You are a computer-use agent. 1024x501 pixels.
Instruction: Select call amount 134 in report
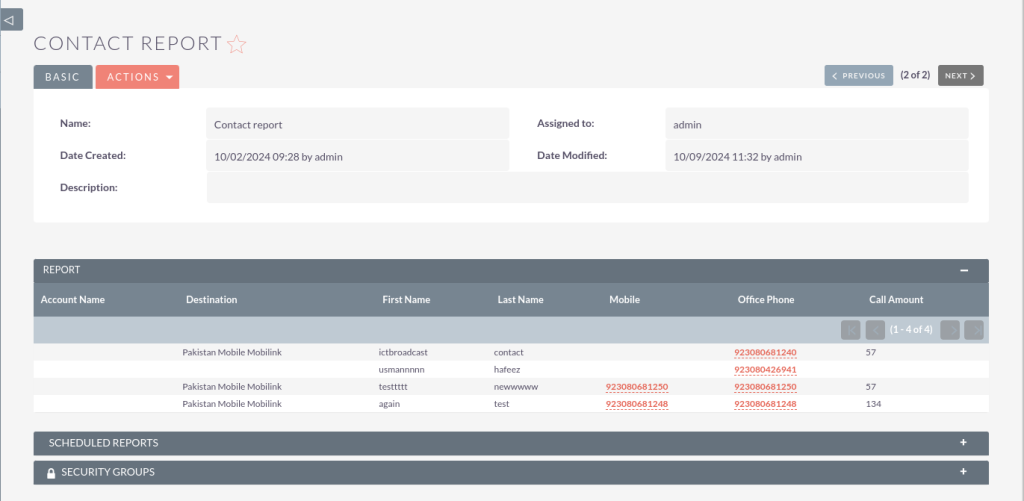pos(873,404)
